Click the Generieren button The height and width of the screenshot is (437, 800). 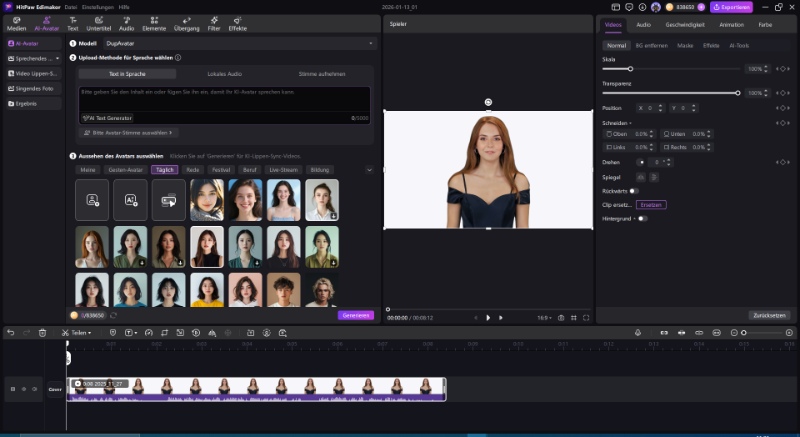coord(356,316)
